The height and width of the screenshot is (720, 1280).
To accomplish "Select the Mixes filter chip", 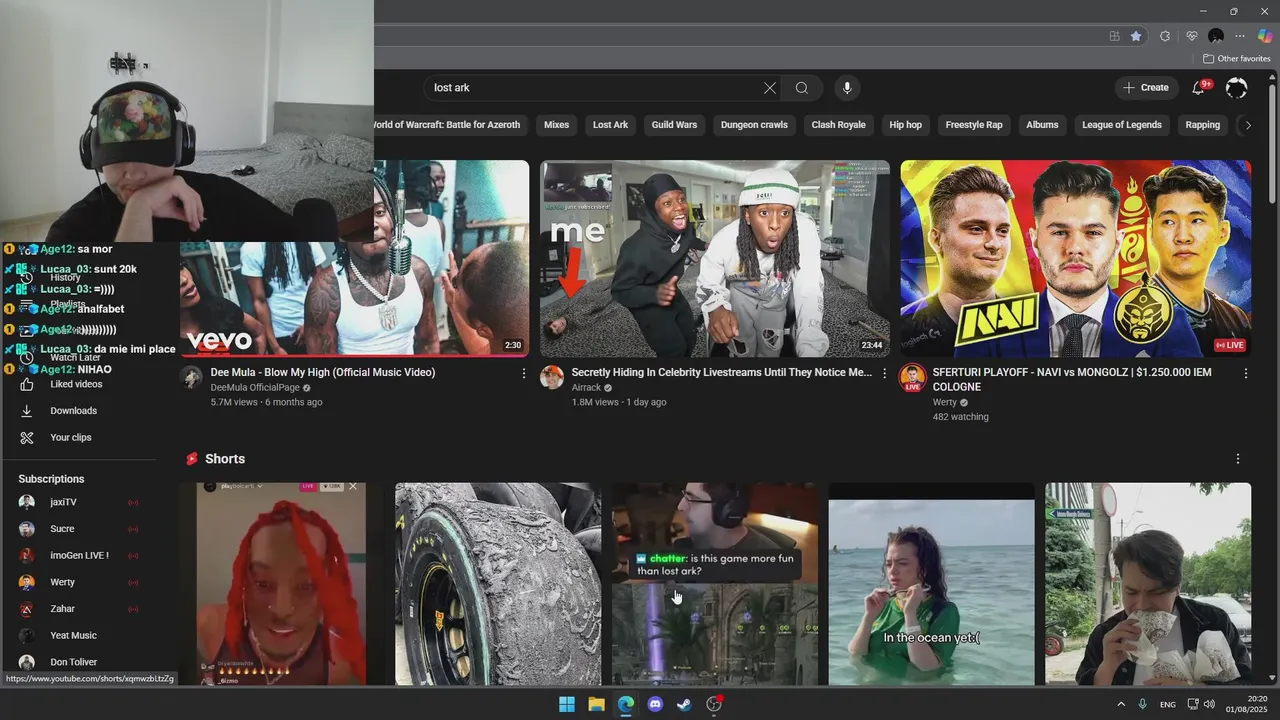I will point(557,125).
